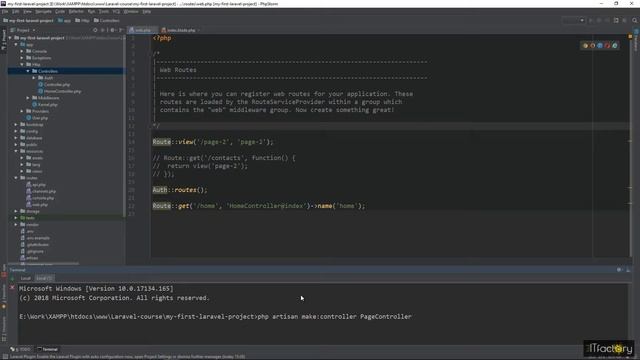
Task: Click the TODO tool window button
Action: pos(20,349)
